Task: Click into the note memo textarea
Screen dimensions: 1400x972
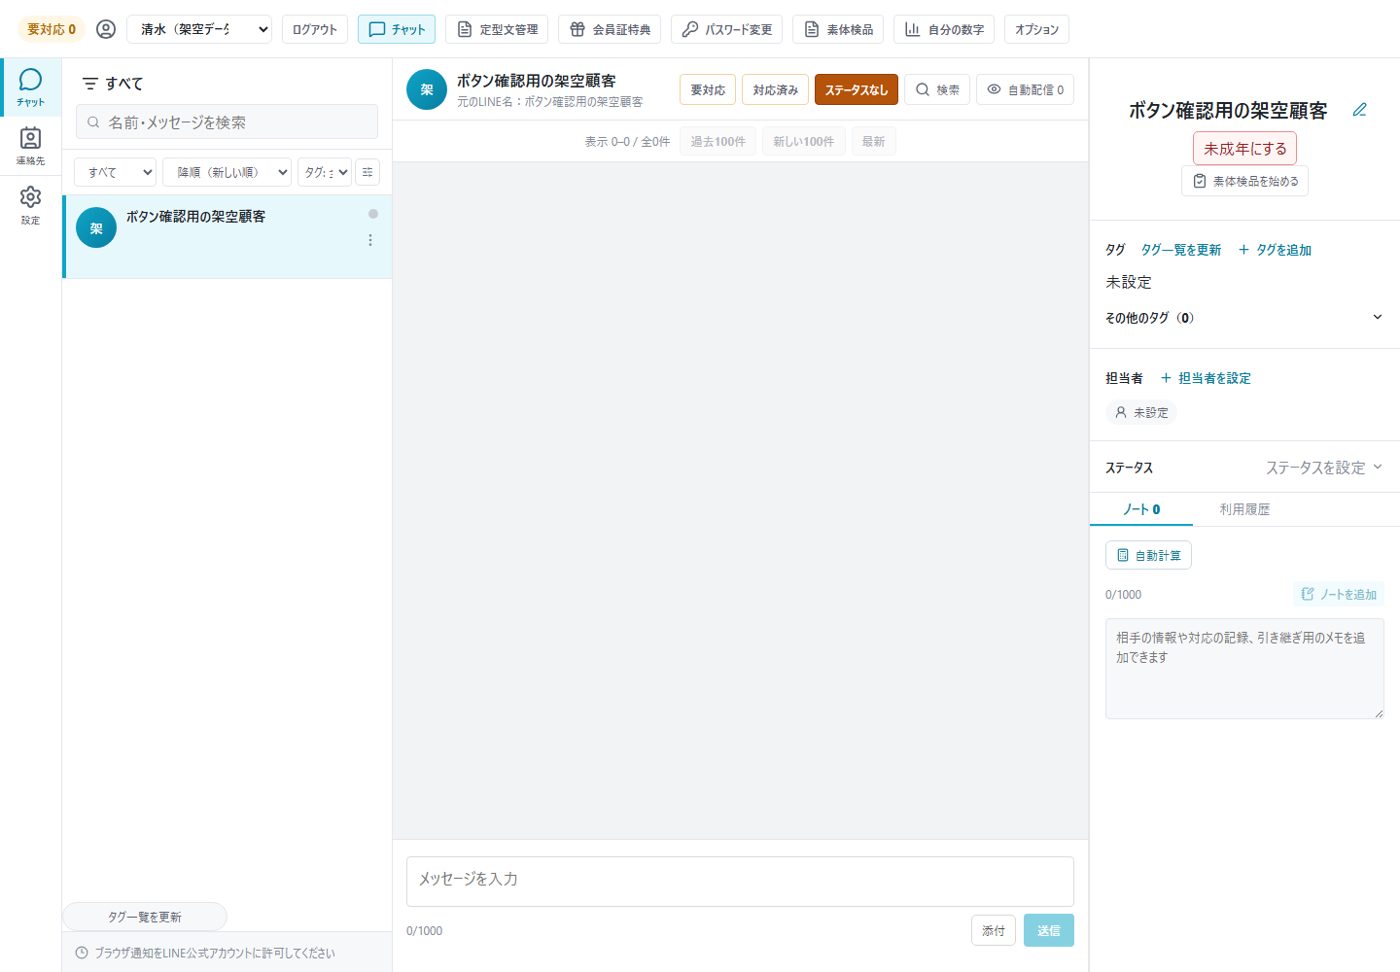Action: 1244,669
